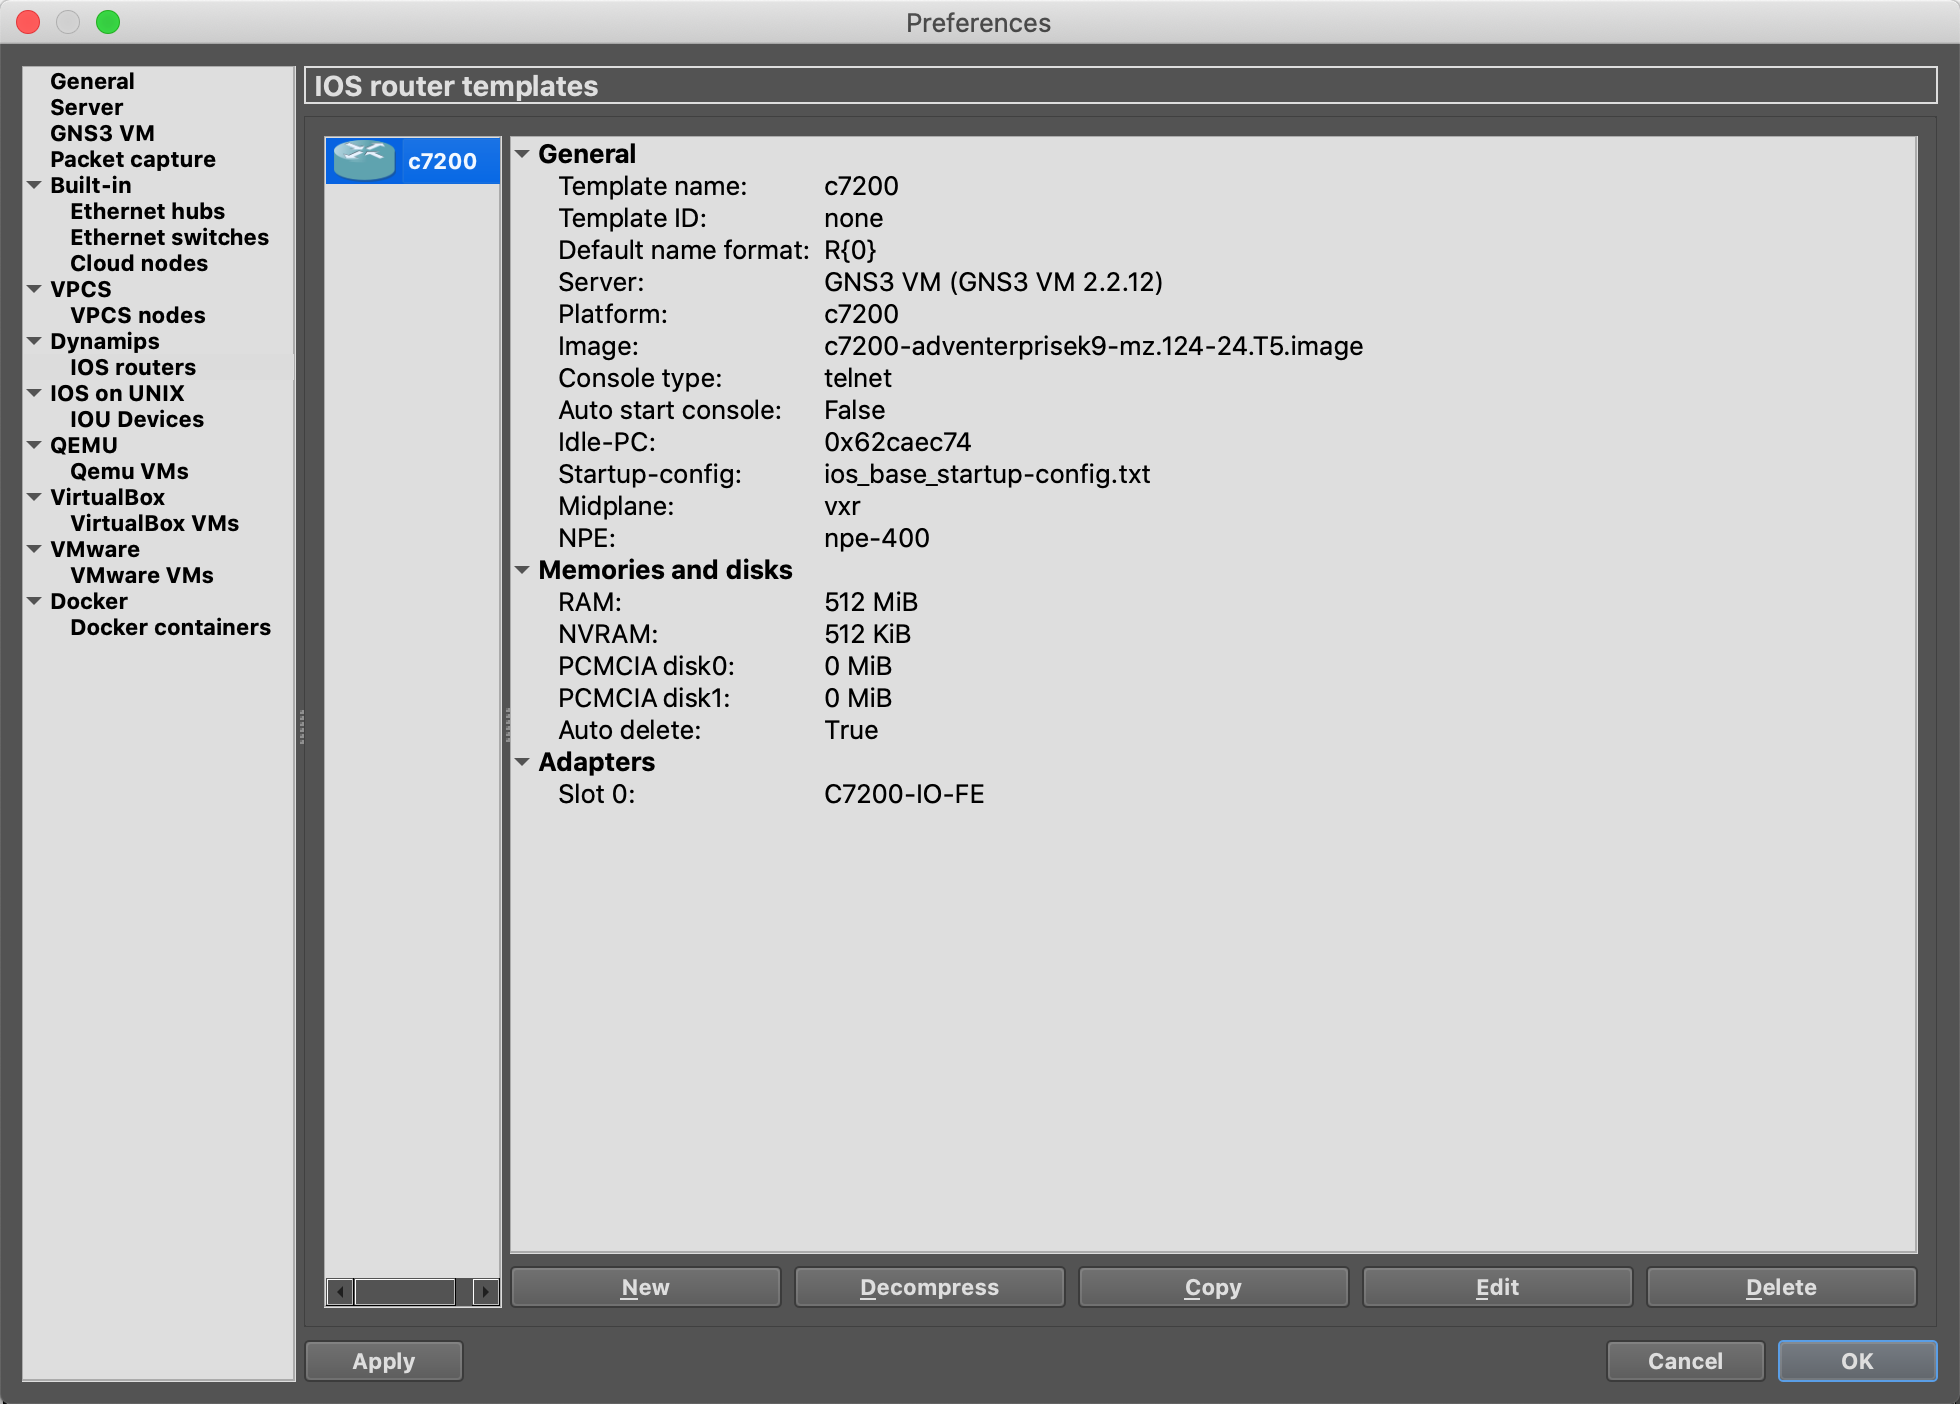Collapse the Memories and disks section
1960x1404 pixels.
pyautogui.click(x=522, y=570)
